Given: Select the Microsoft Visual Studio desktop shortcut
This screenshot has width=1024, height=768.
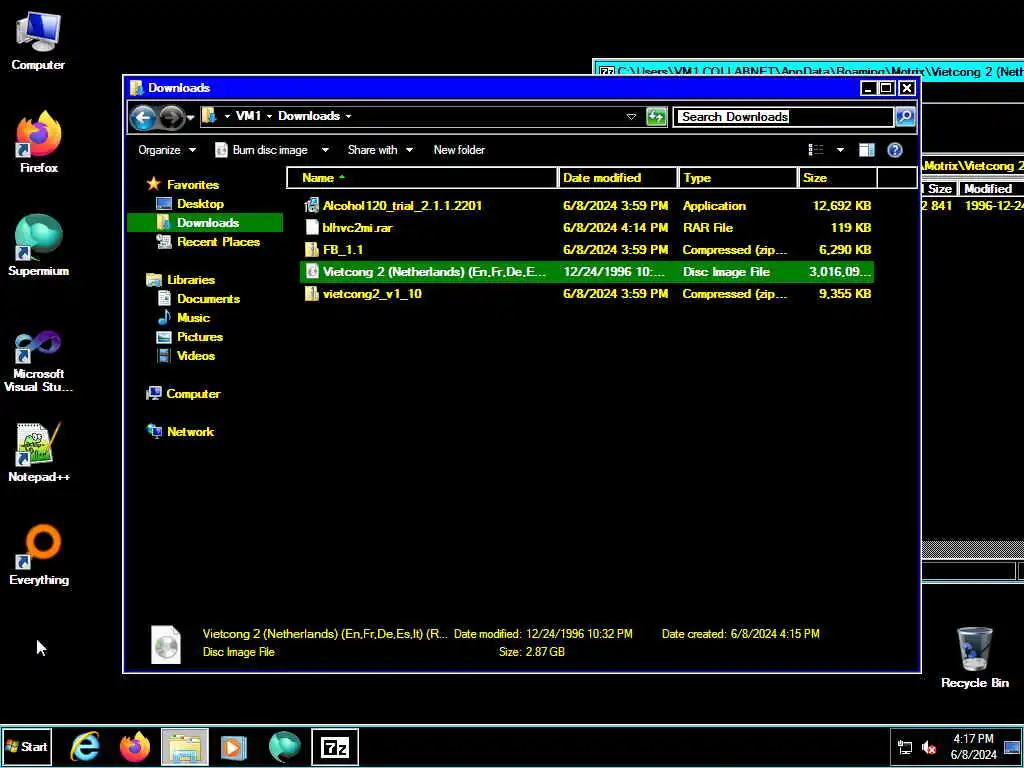Looking at the screenshot, I should click(38, 361).
